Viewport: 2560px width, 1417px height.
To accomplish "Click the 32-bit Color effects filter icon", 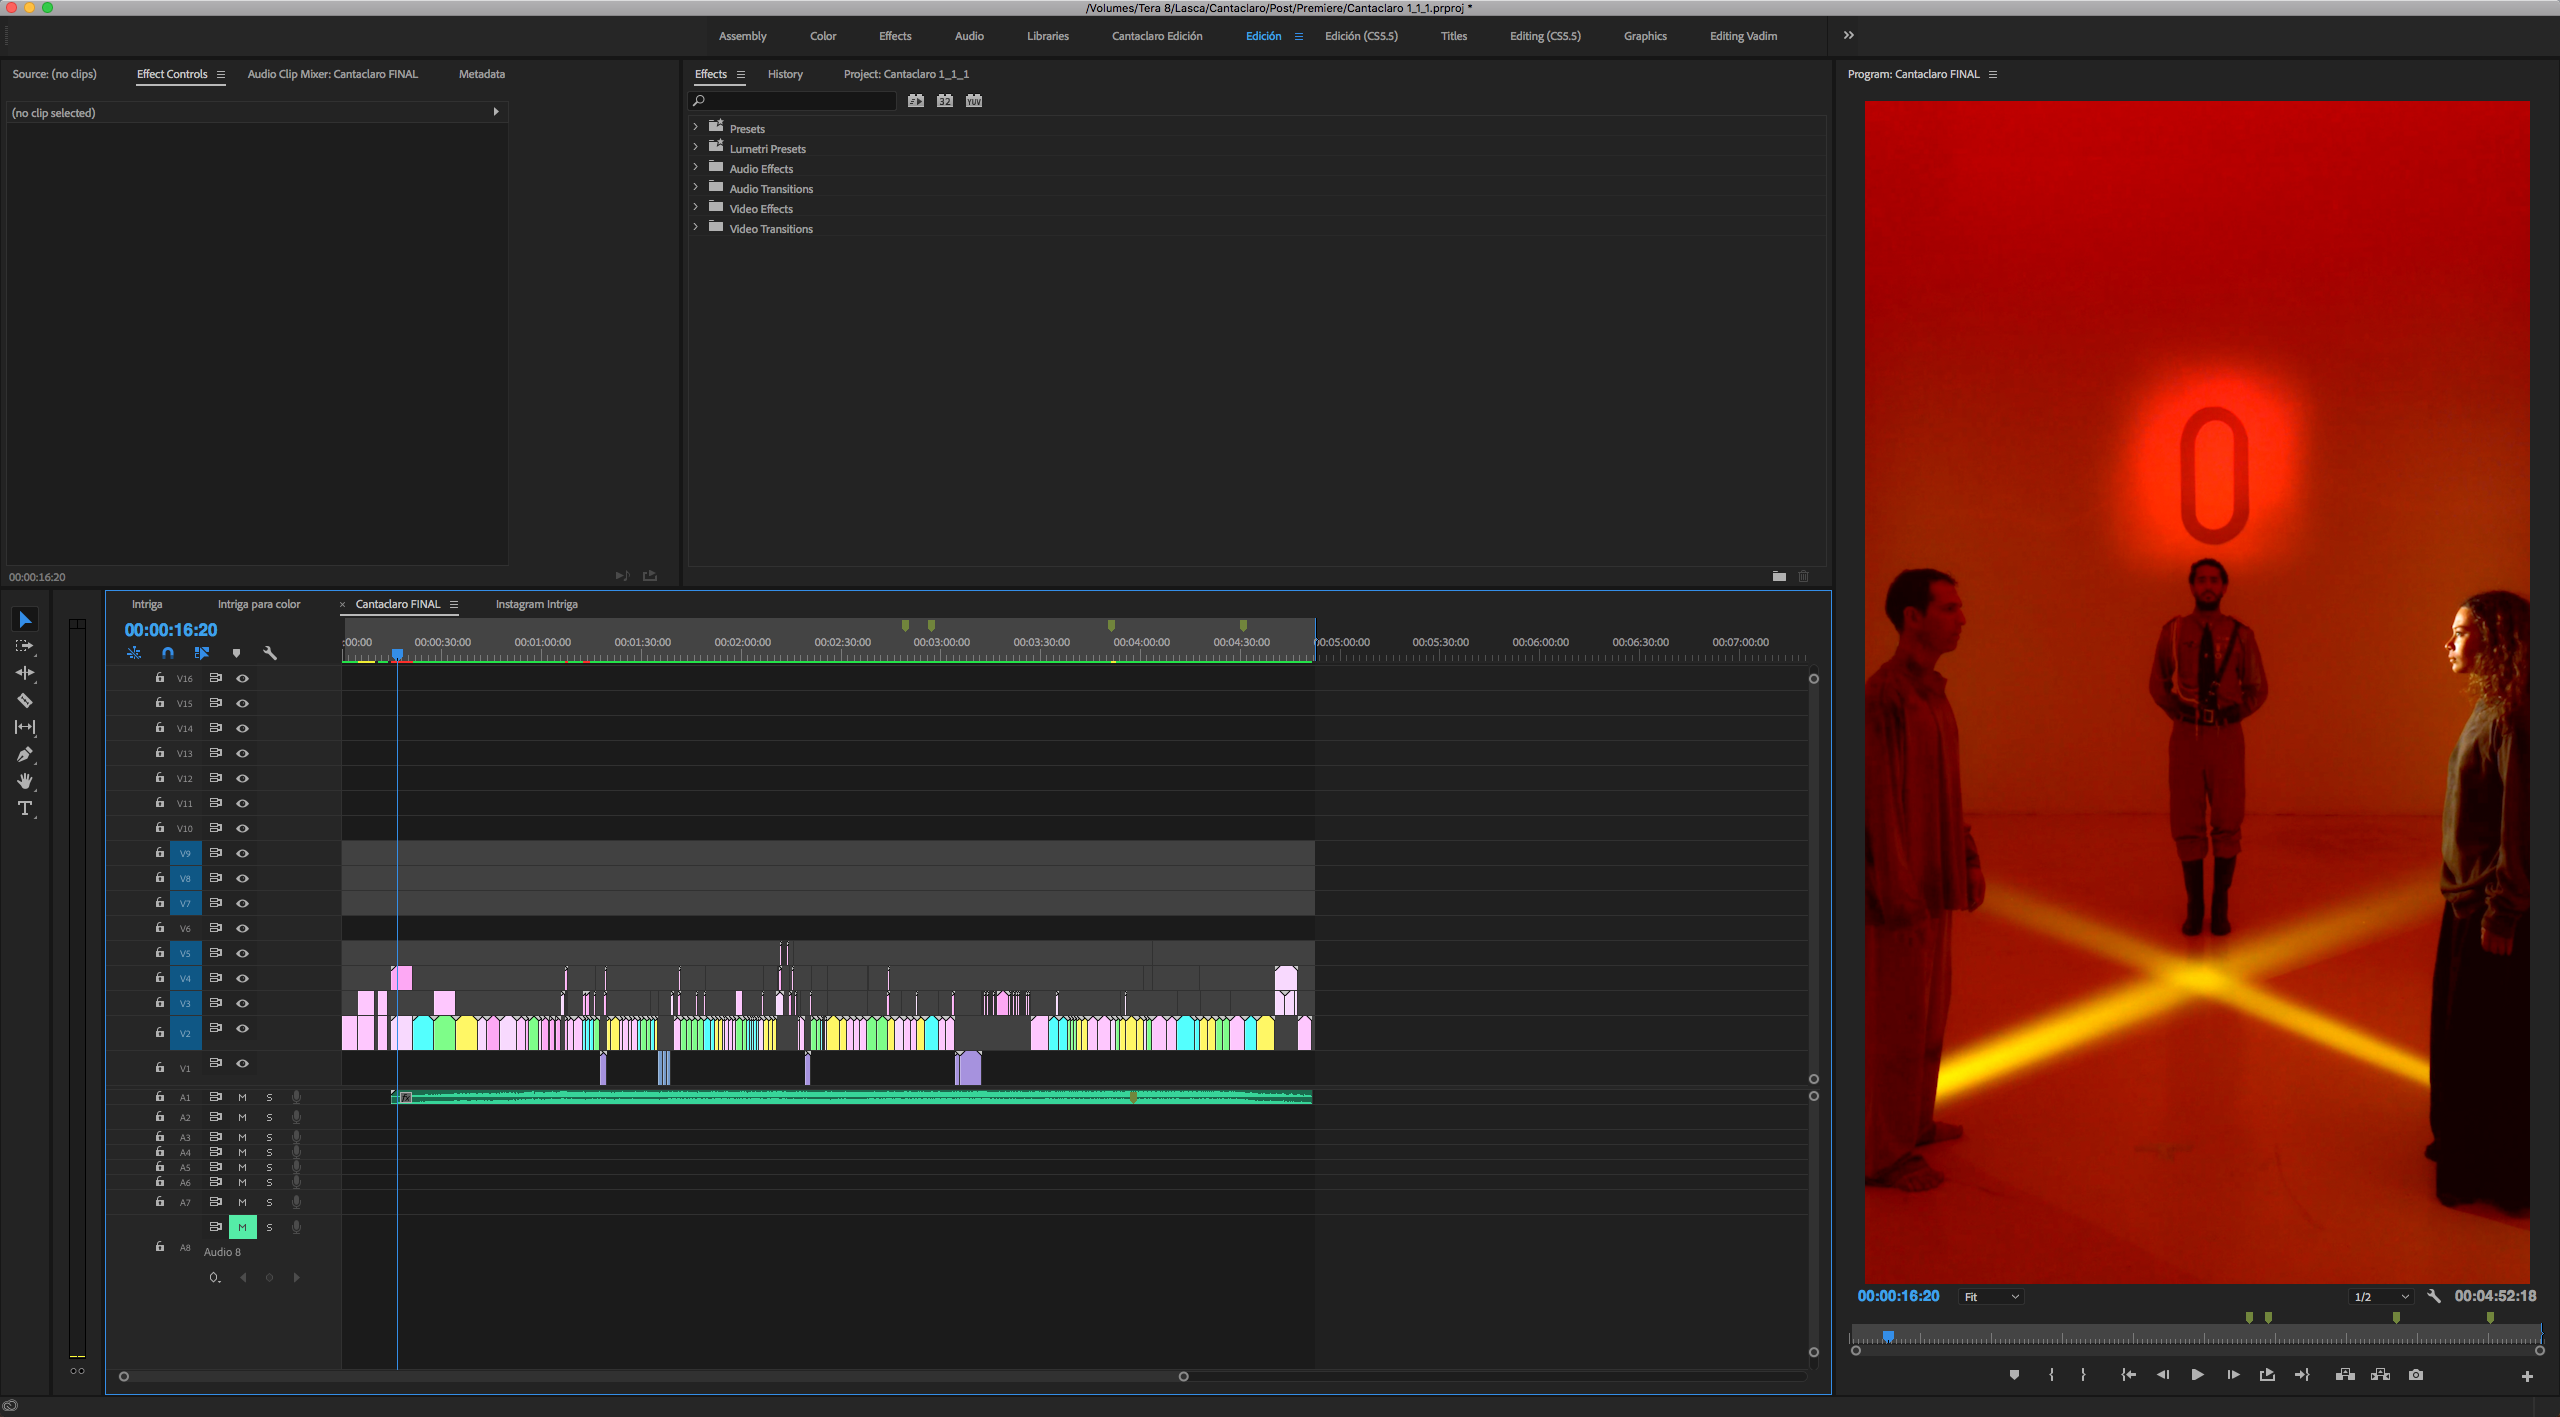I will (x=945, y=101).
